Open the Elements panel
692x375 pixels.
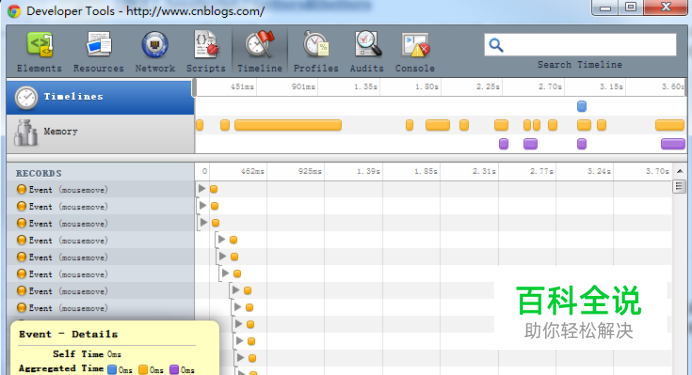[x=39, y=52]
